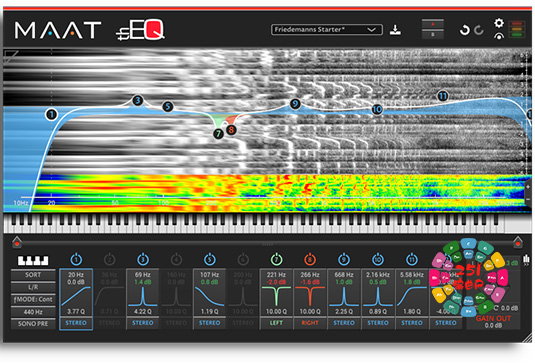Toggle band 11 power button
Screen dimensions: 535x363
412,260
